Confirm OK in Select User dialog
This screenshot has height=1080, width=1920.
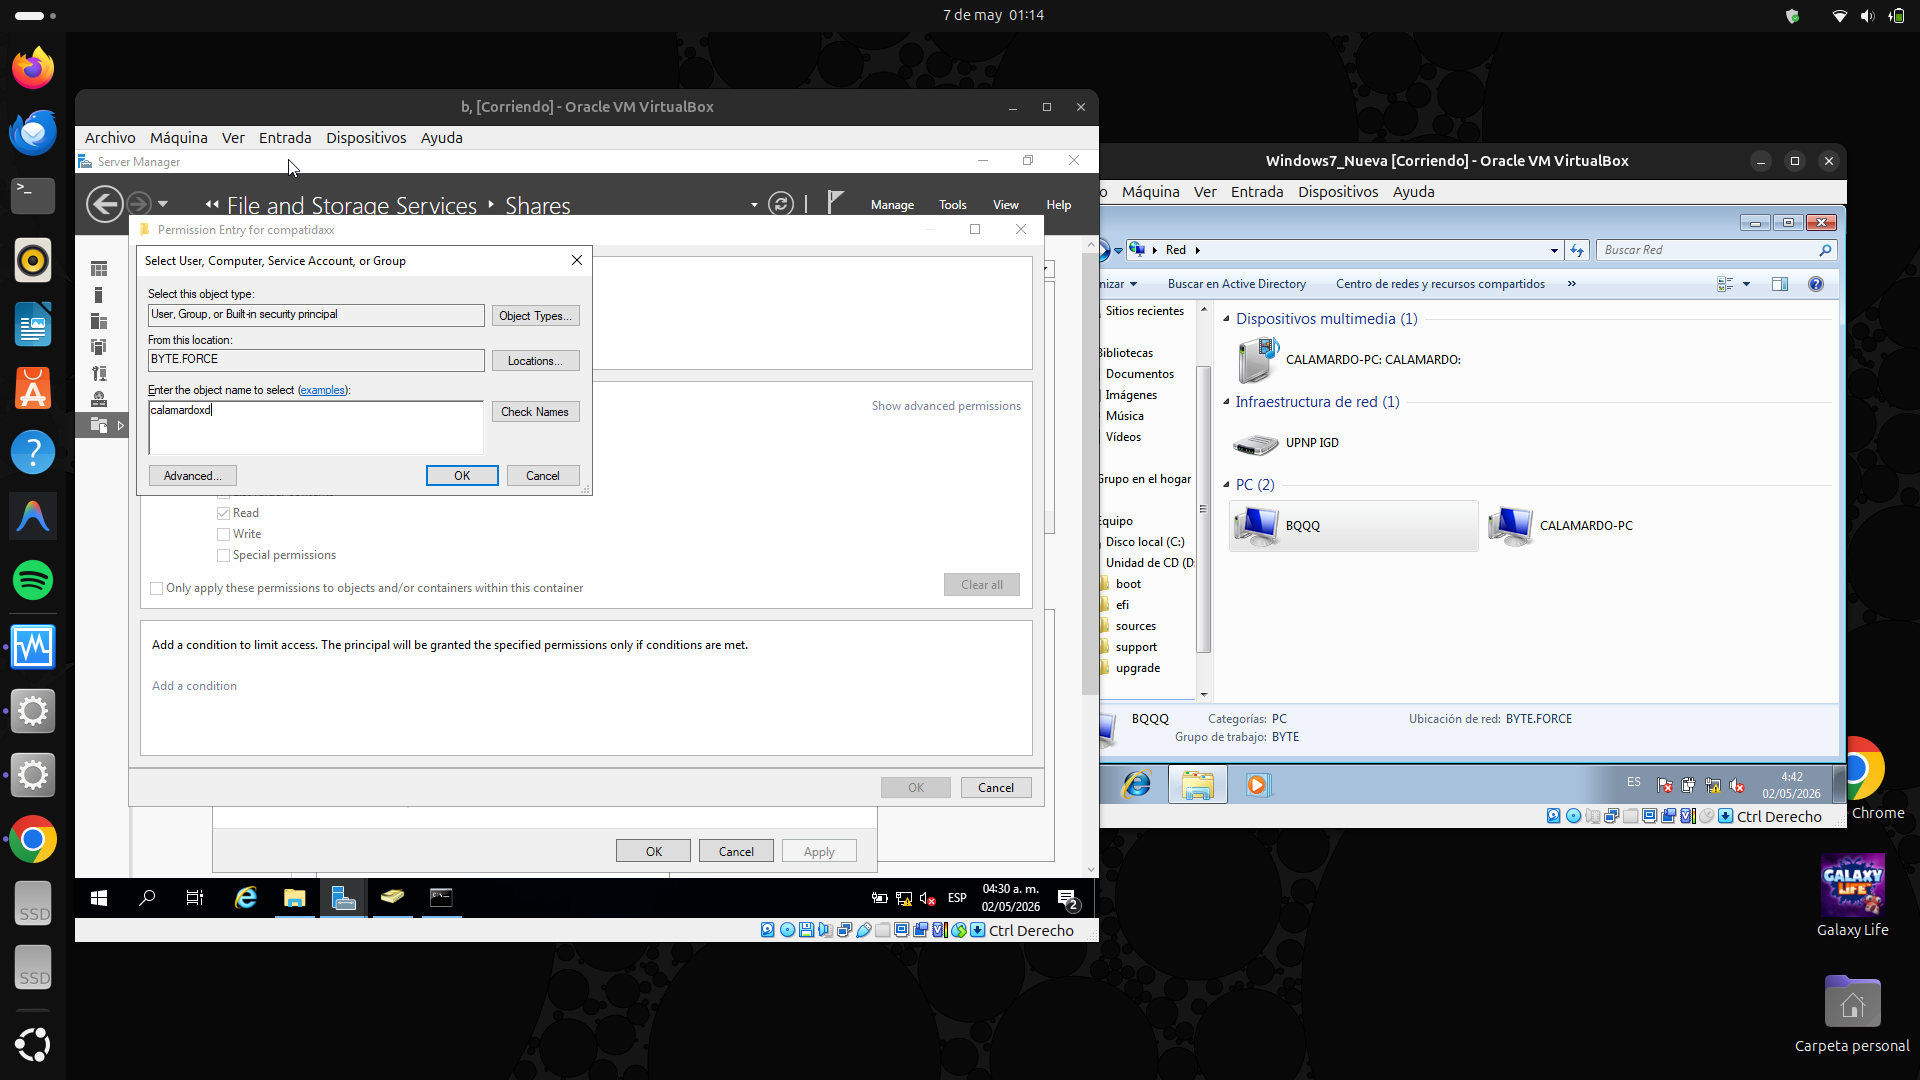point(462,476)
